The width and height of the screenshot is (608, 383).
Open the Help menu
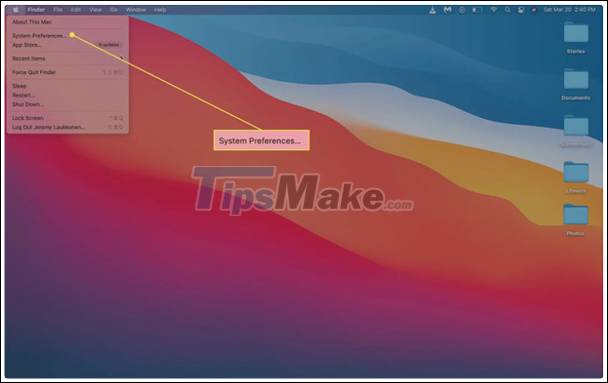(x=160, y=10)
